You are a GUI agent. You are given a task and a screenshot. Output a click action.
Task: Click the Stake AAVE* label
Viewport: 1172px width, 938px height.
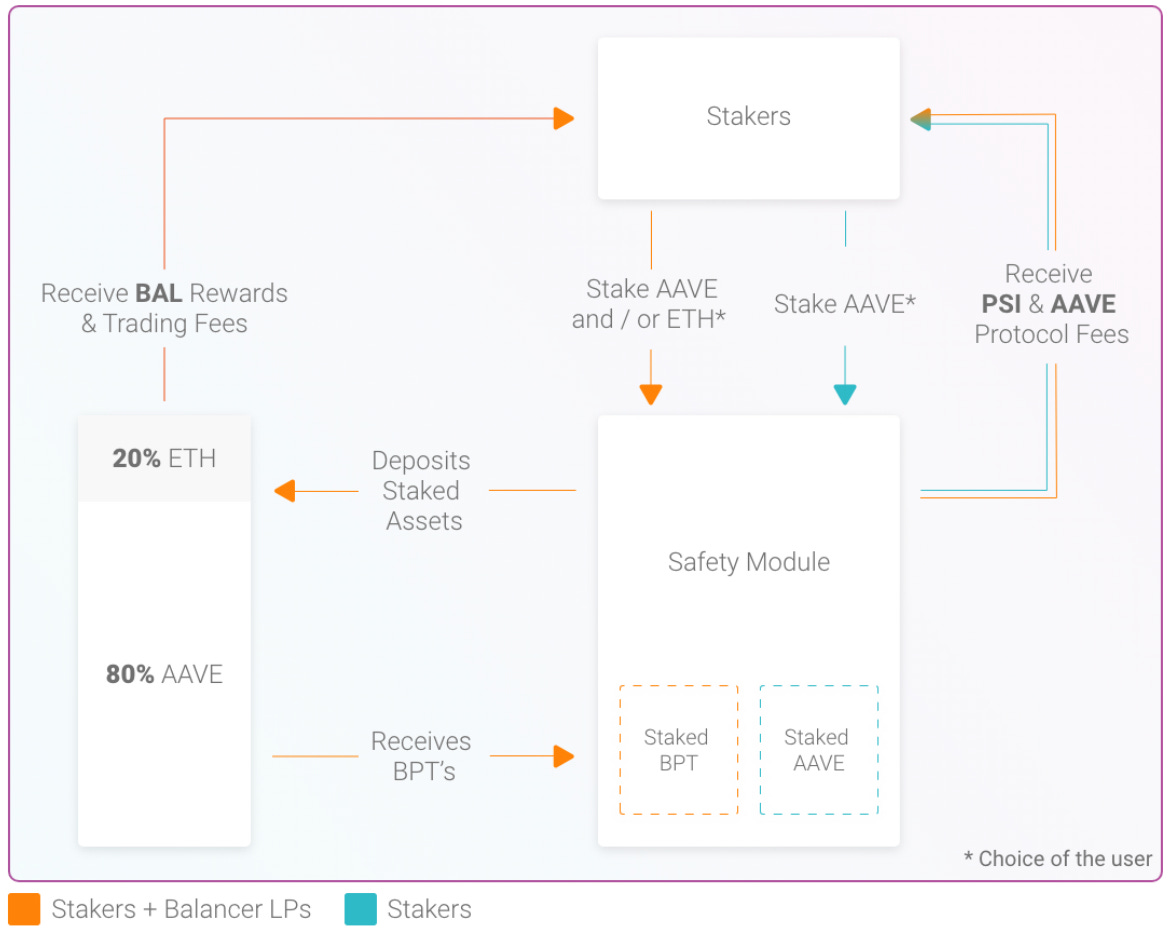[845, 303]
